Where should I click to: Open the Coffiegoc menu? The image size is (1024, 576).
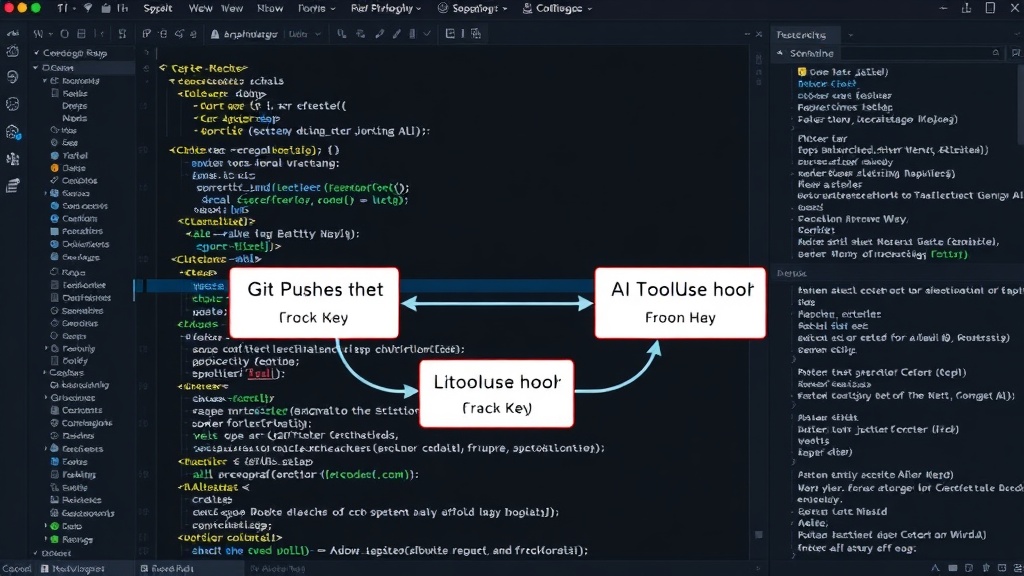pos(558,8)
